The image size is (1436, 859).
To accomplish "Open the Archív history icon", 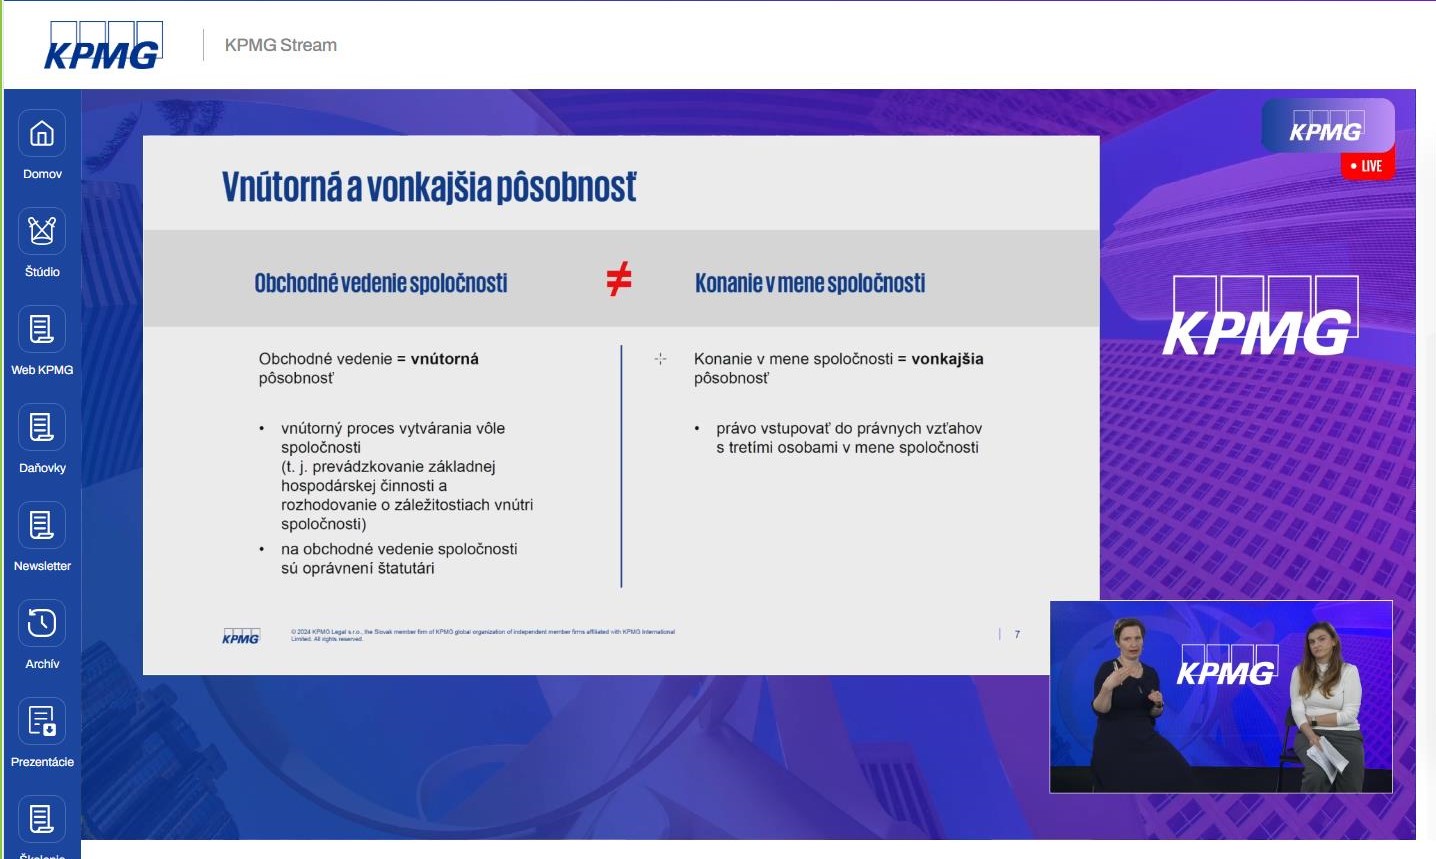I will point(42,623).
